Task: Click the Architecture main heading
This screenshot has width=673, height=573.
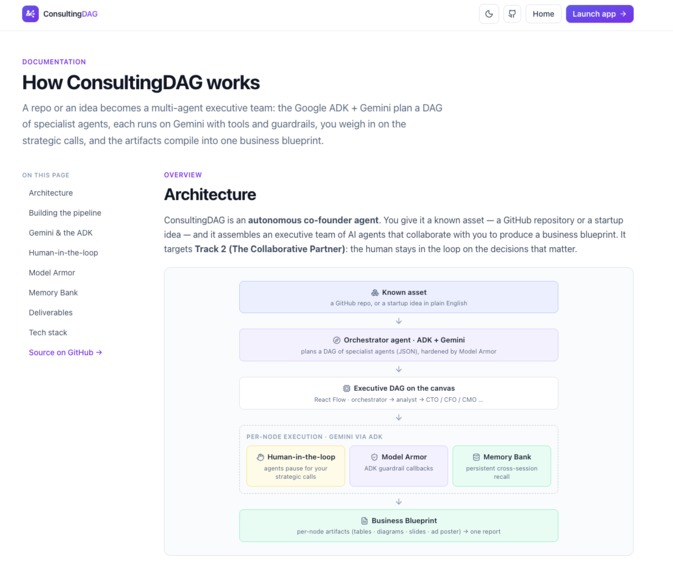Action: (210, 194)
